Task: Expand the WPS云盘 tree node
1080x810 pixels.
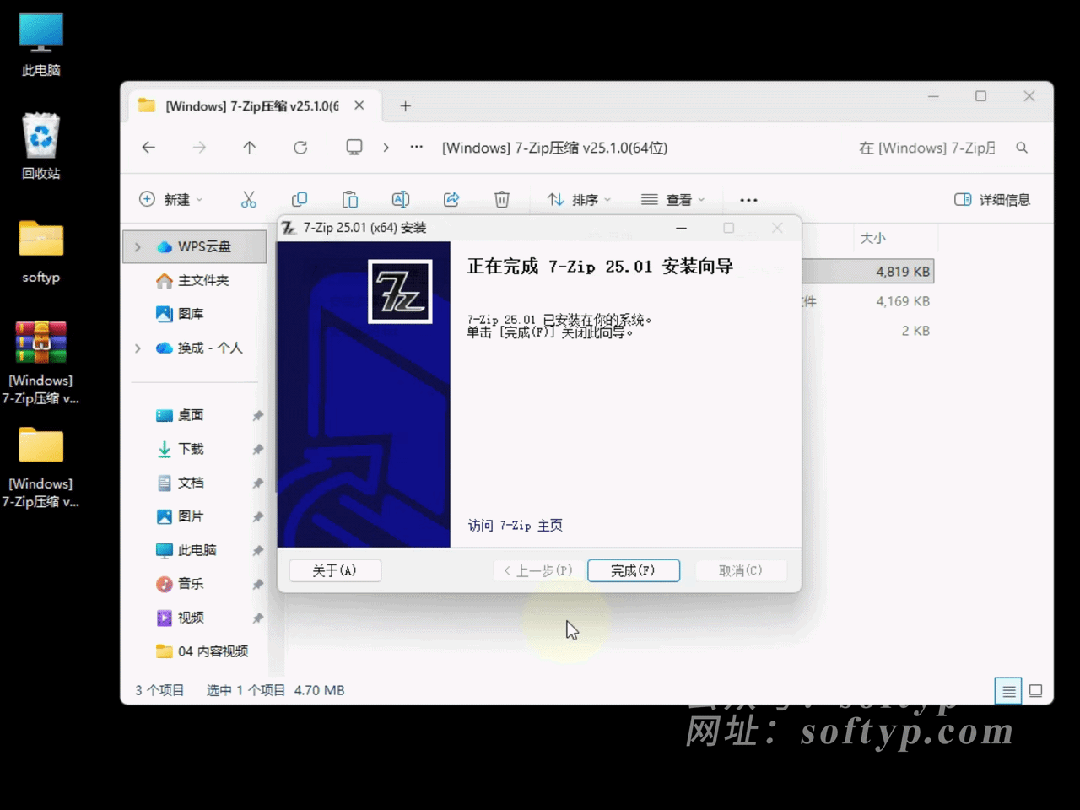Action: click(x=138, y=247)
